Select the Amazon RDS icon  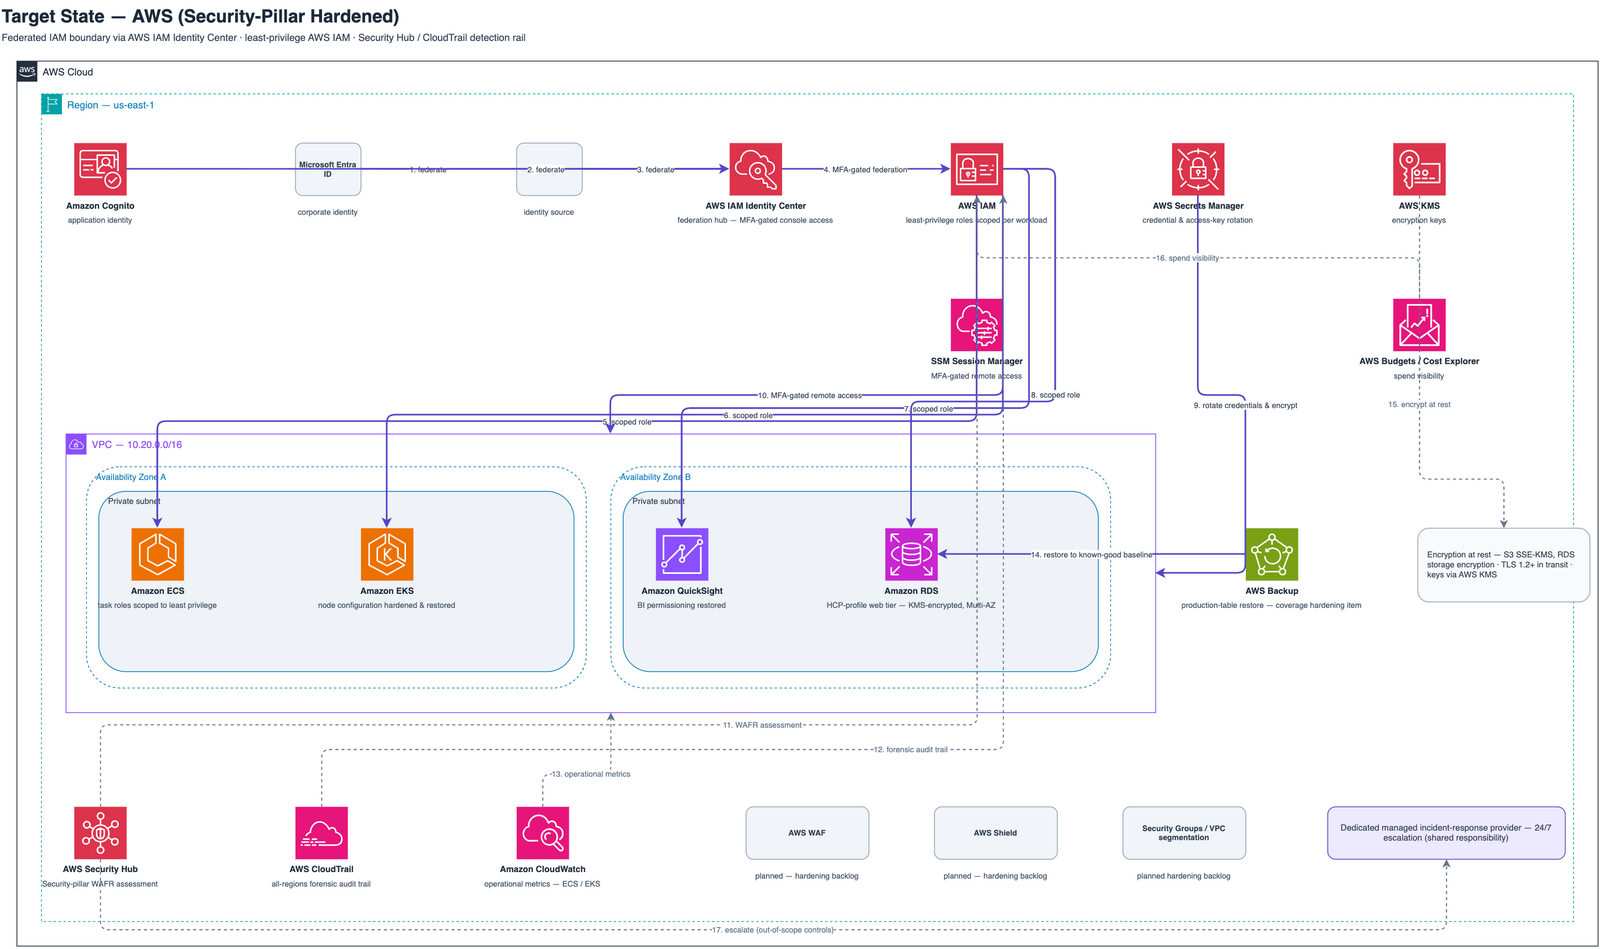tap(911, 554)
